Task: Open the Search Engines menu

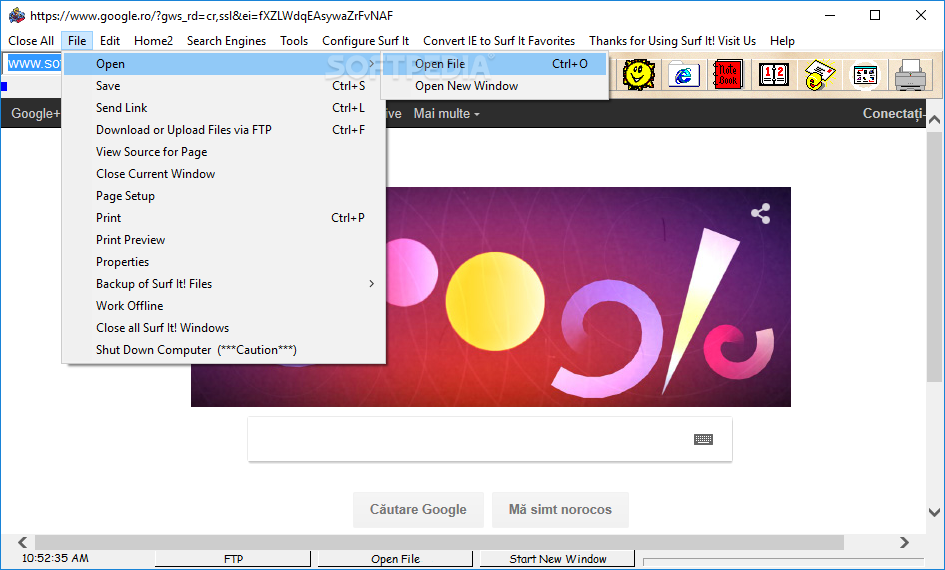Action: 226,41
